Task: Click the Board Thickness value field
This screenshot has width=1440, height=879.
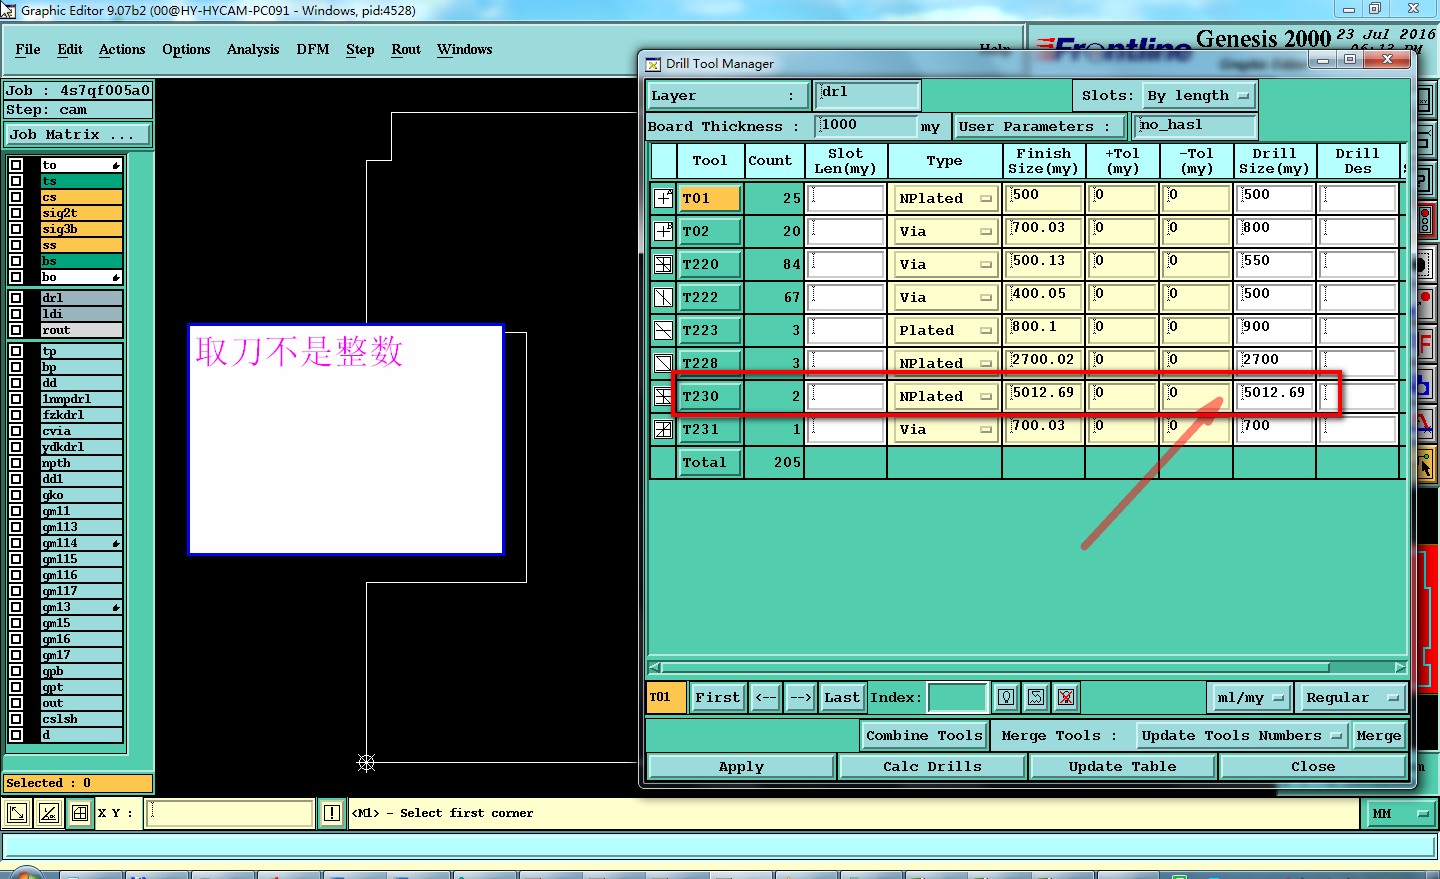Action: (866, 126)
